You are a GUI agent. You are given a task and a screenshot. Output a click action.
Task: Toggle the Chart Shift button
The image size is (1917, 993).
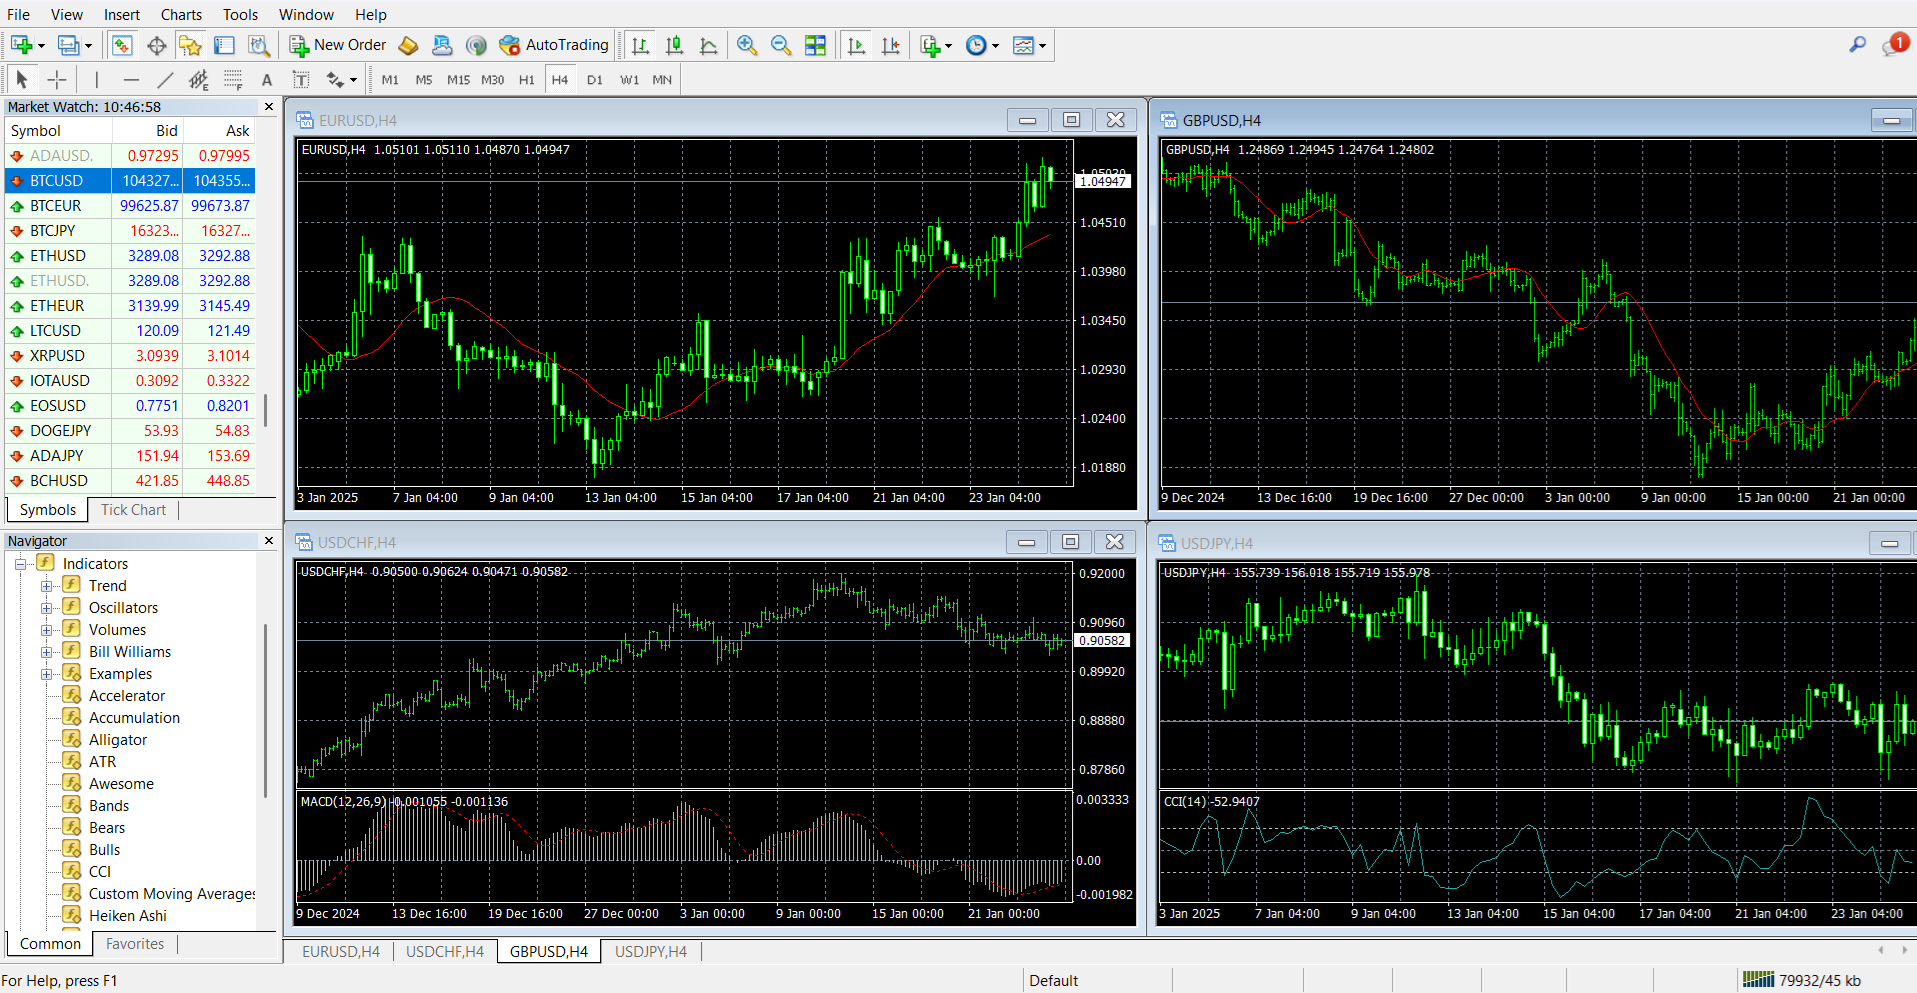pos(891,45)
